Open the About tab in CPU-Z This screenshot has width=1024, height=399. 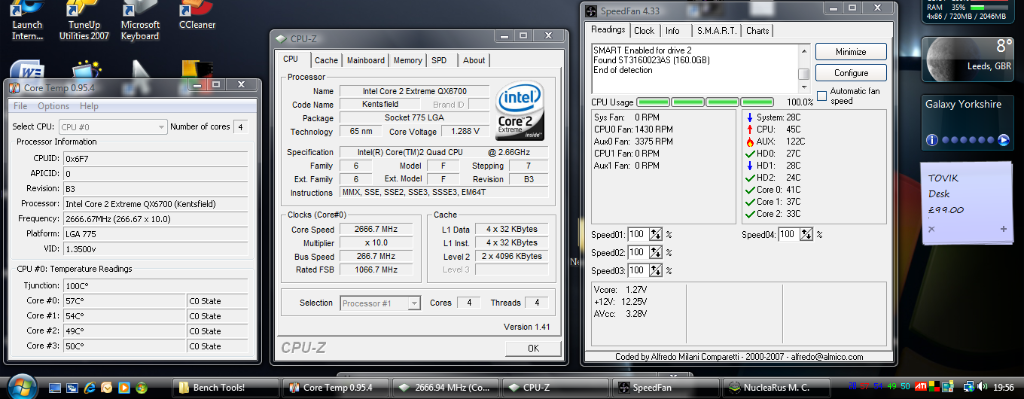474,60
